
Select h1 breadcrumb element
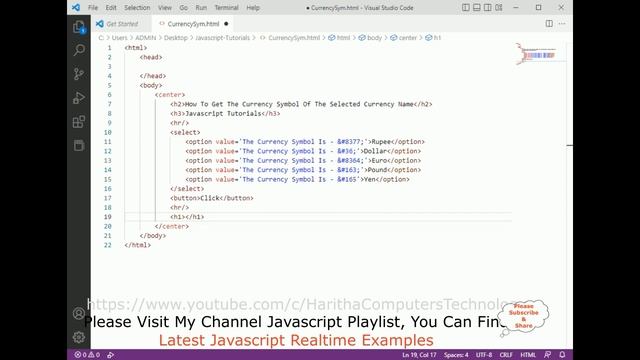pos(433,38)
